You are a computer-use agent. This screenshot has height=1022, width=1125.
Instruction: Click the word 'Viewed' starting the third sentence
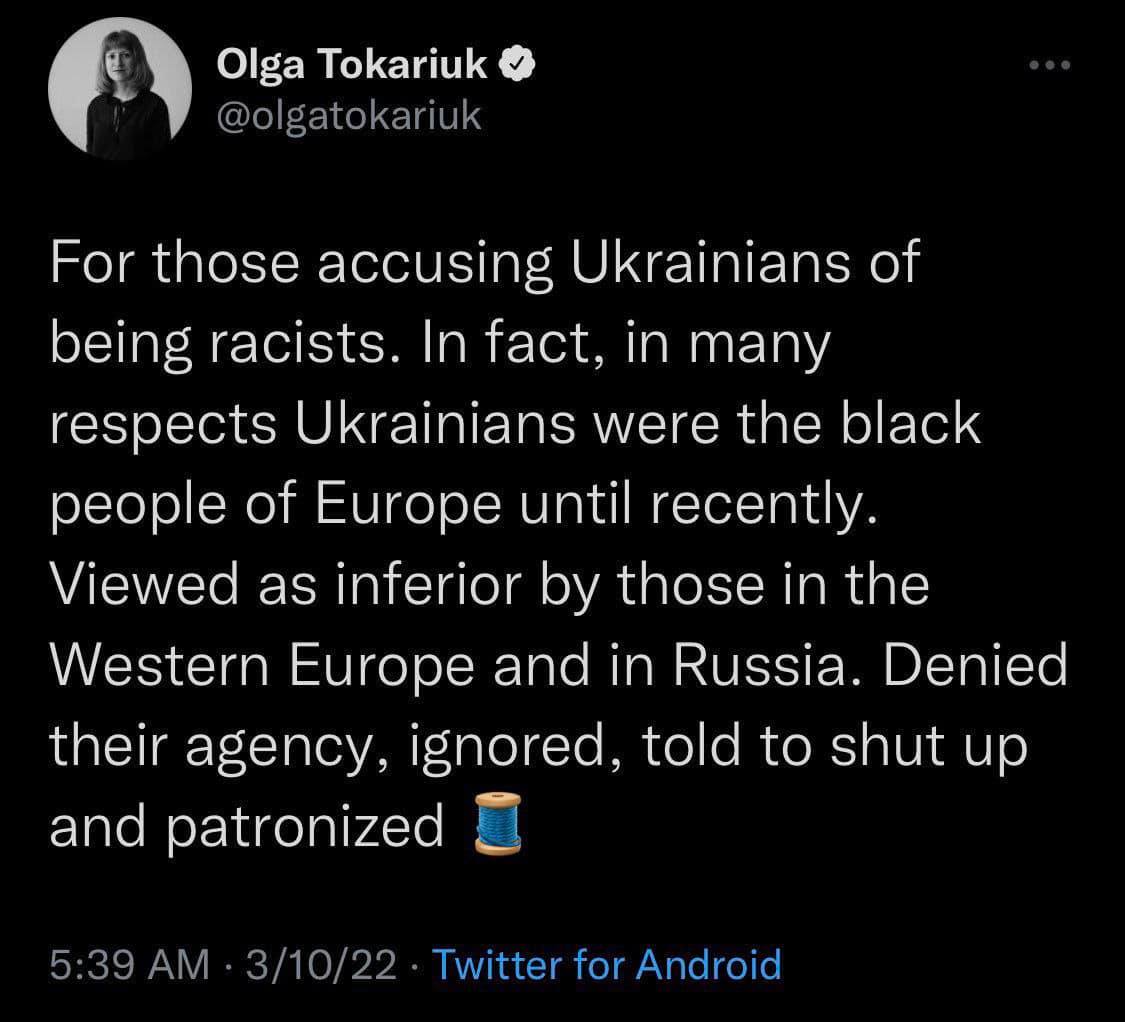(x=144, y=584)
